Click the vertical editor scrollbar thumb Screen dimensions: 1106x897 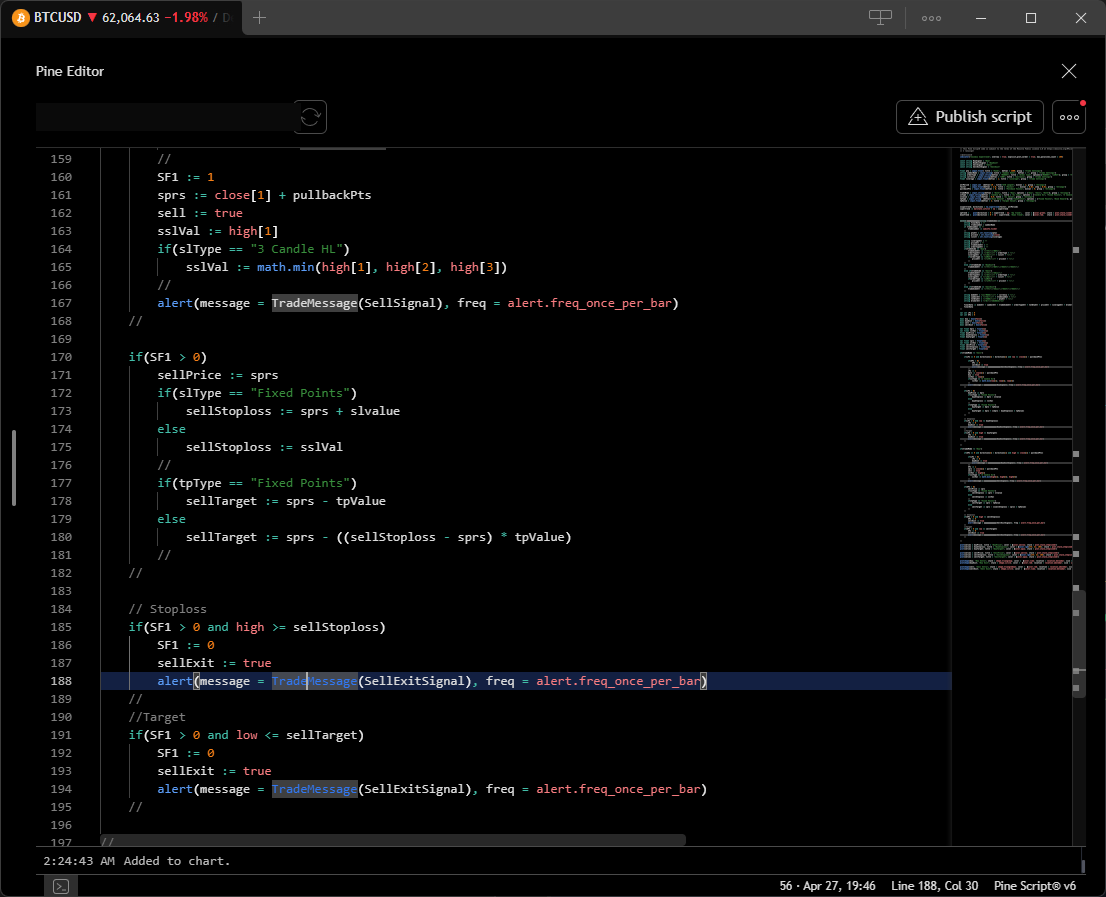coord(1078,643)
